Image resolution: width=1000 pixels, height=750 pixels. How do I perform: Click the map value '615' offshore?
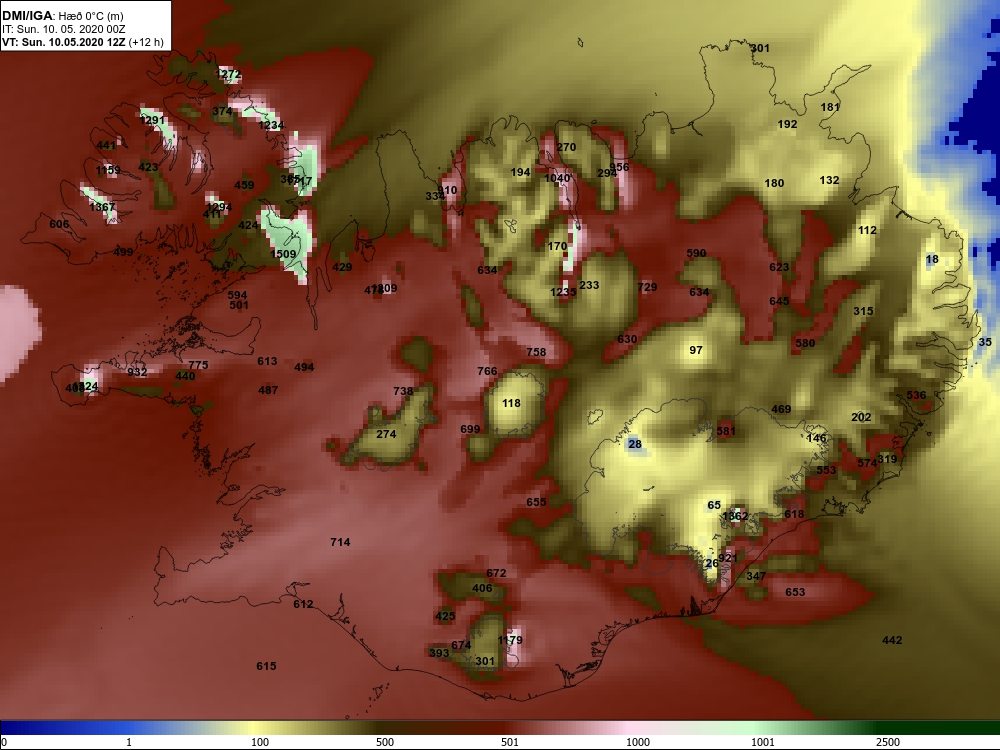pyautogui.click(x=266, y=666)
